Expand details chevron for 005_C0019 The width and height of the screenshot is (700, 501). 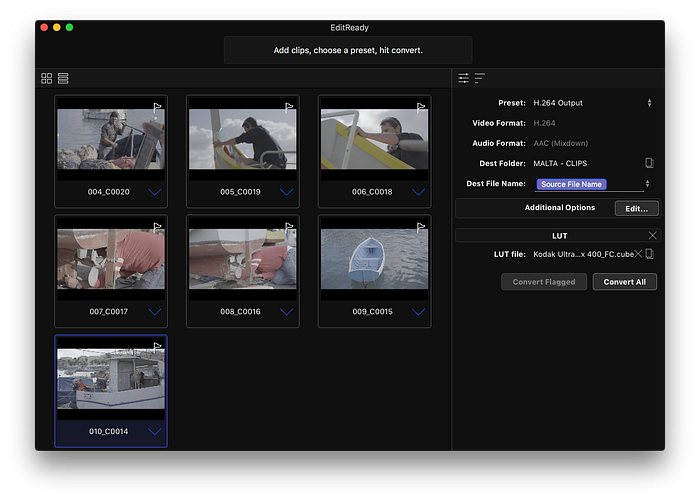[x=286, y=192]
